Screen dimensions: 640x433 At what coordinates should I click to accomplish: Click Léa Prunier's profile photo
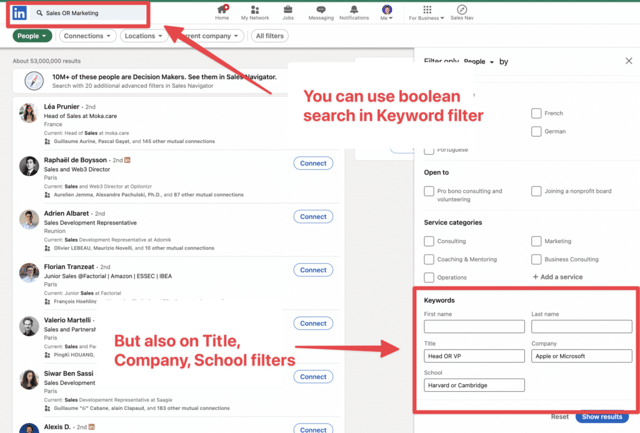tap(29, 113)
